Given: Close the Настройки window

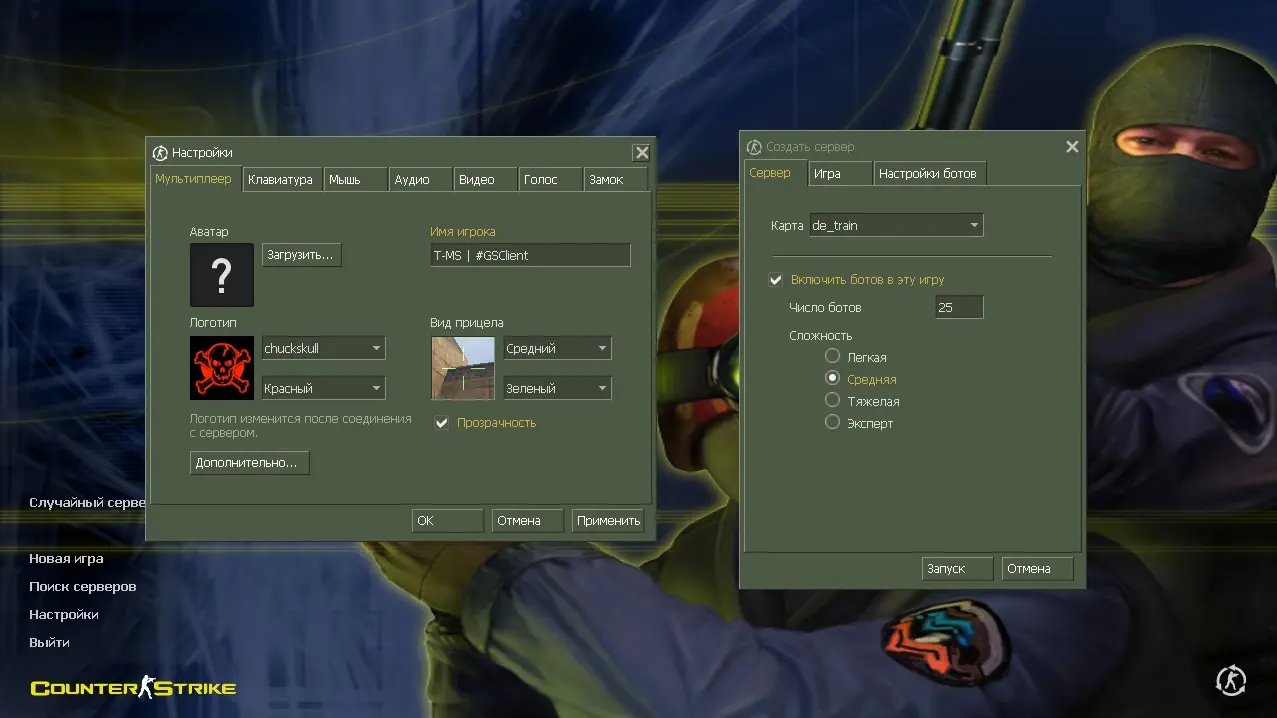Looking at the screenshot, I should tap(642, 153).
